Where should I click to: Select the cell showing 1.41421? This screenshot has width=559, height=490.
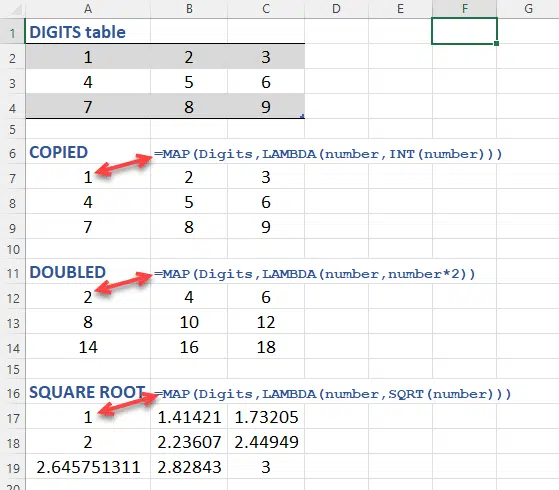coord(189,417)
